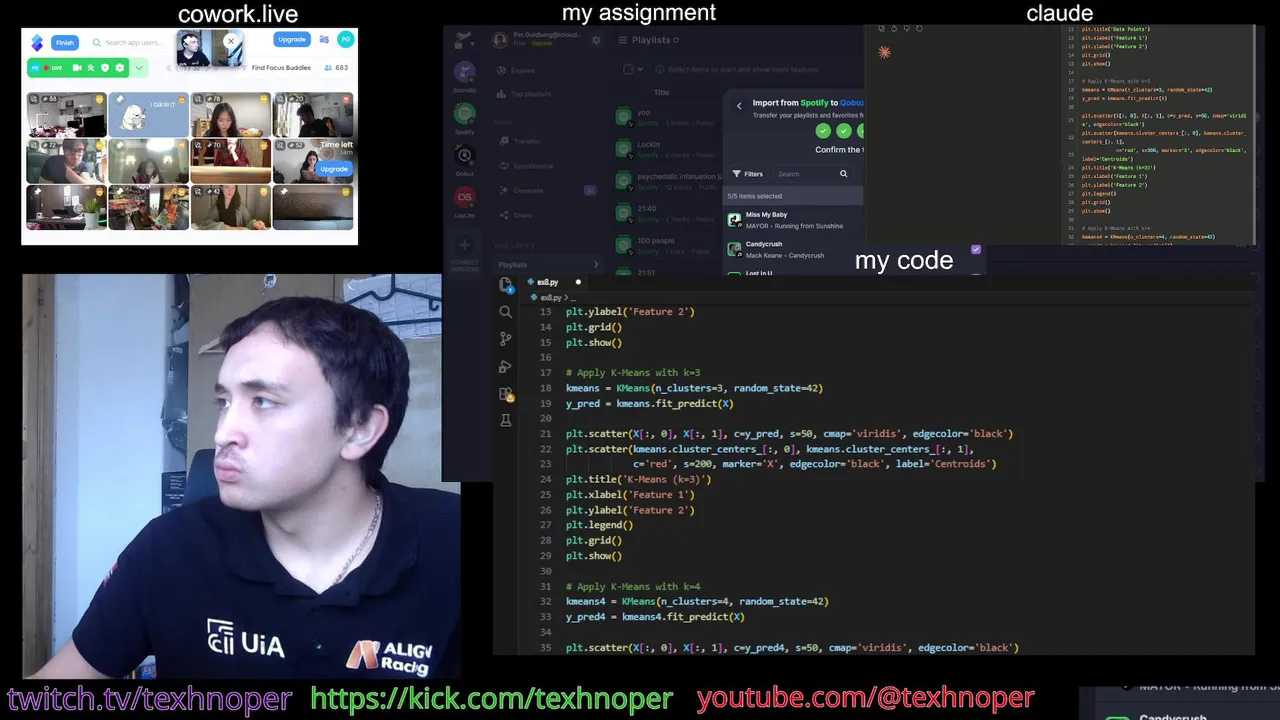Open the VS Code Search panel icon
The width and height of the screenshot is (1280, 720).
tap(506, 312)
